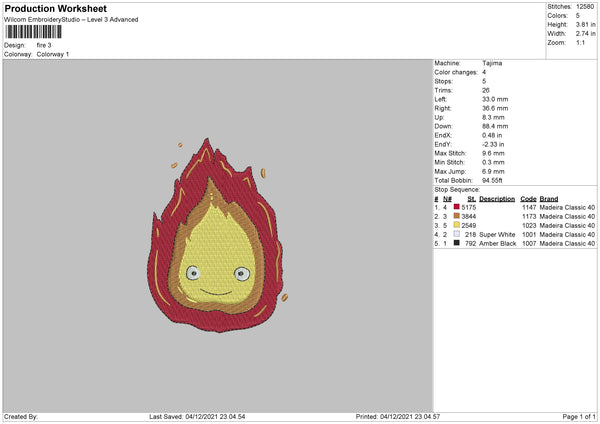This screenshot has width=600, height=424.
Task: Pick the yellow thread swatch for code 1023
Action: coord(457,225)
